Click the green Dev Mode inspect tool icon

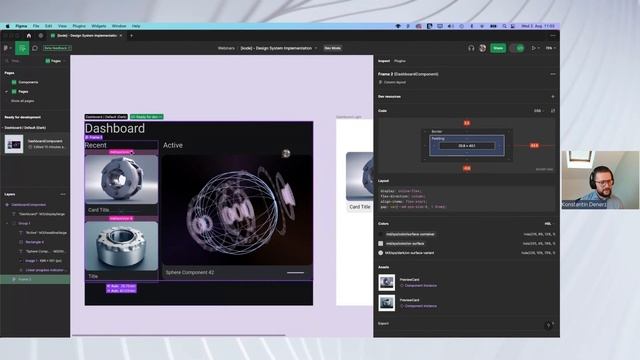22,48
